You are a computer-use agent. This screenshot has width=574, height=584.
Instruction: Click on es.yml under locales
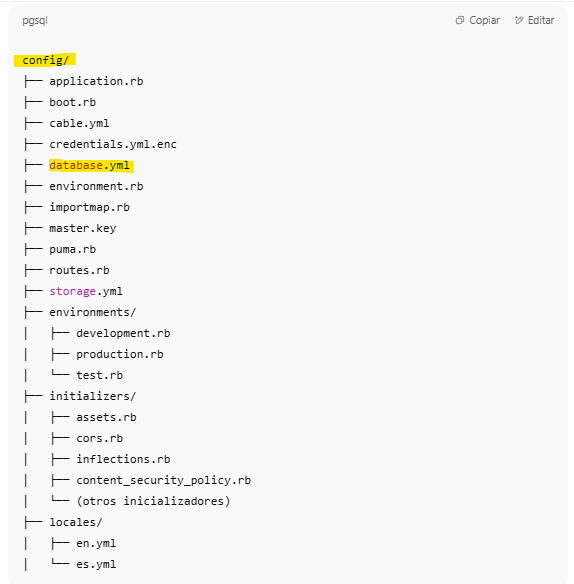click(x=96, y=564)
